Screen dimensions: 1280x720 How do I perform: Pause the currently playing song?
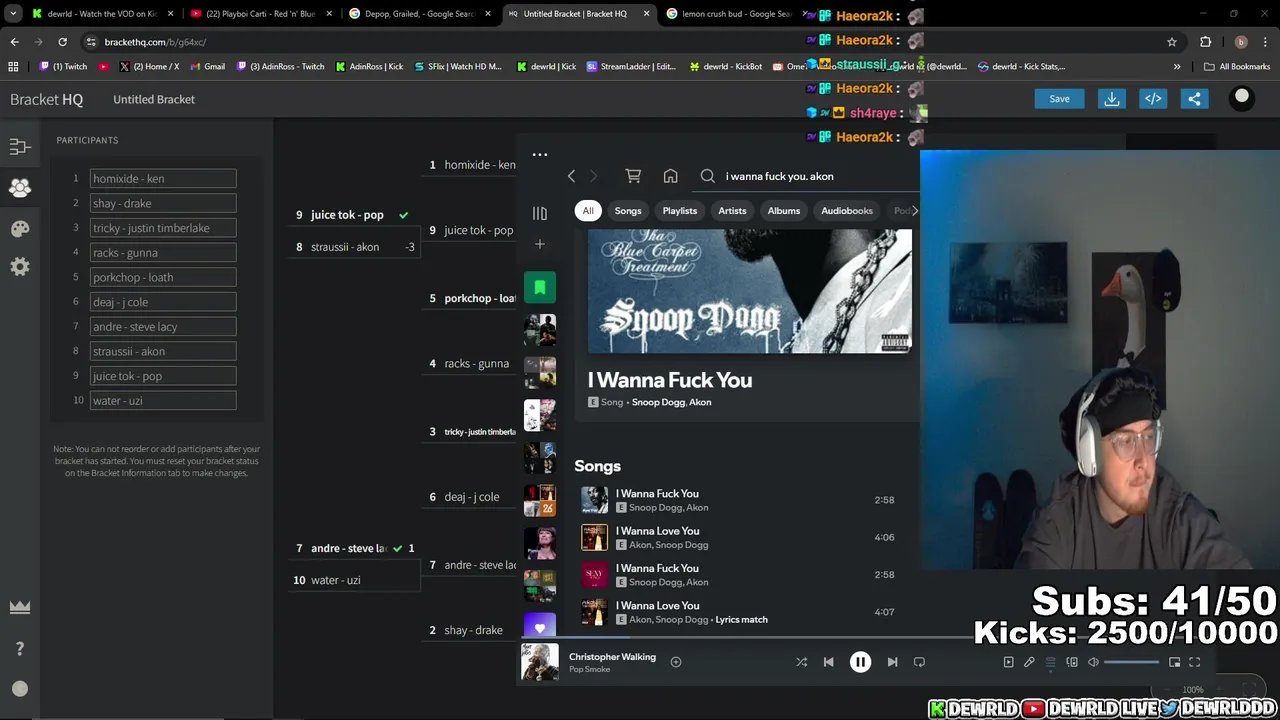[x=860, y=662]
